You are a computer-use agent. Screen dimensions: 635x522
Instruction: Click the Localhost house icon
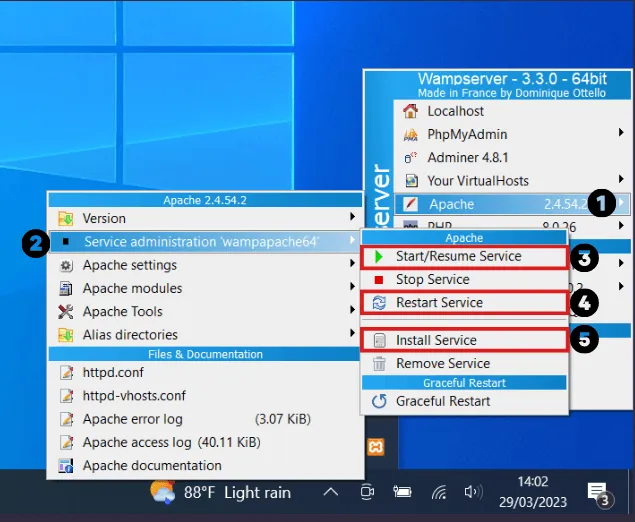tap(410, 111)
